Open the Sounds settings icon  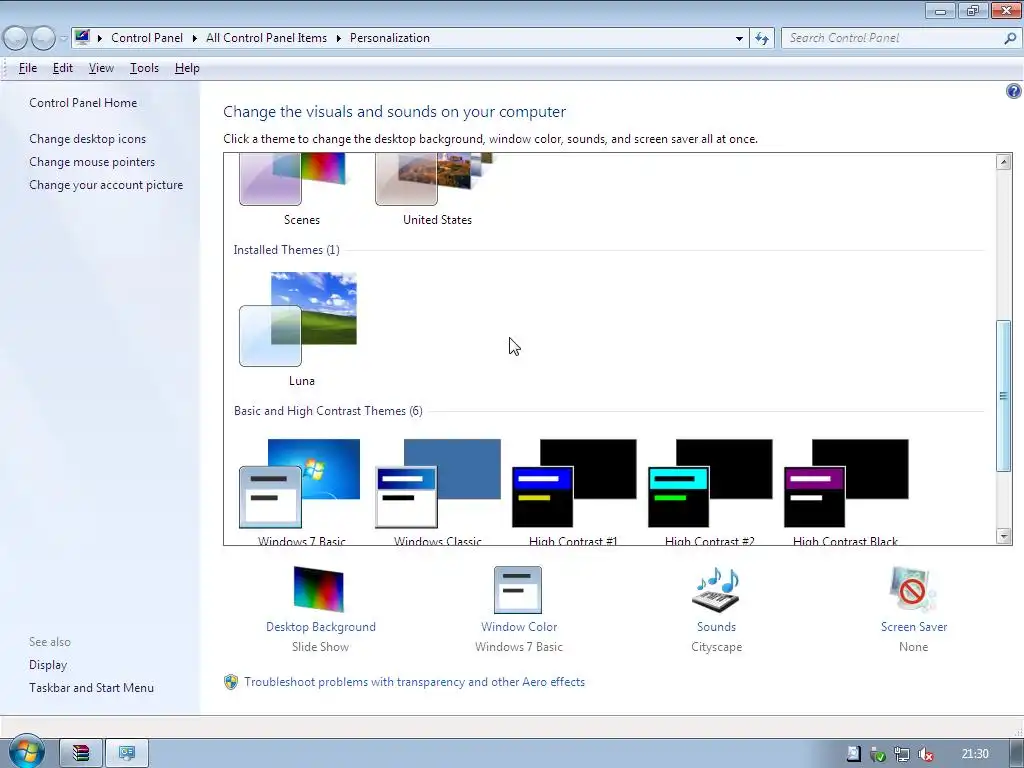[x=716, y=589]
